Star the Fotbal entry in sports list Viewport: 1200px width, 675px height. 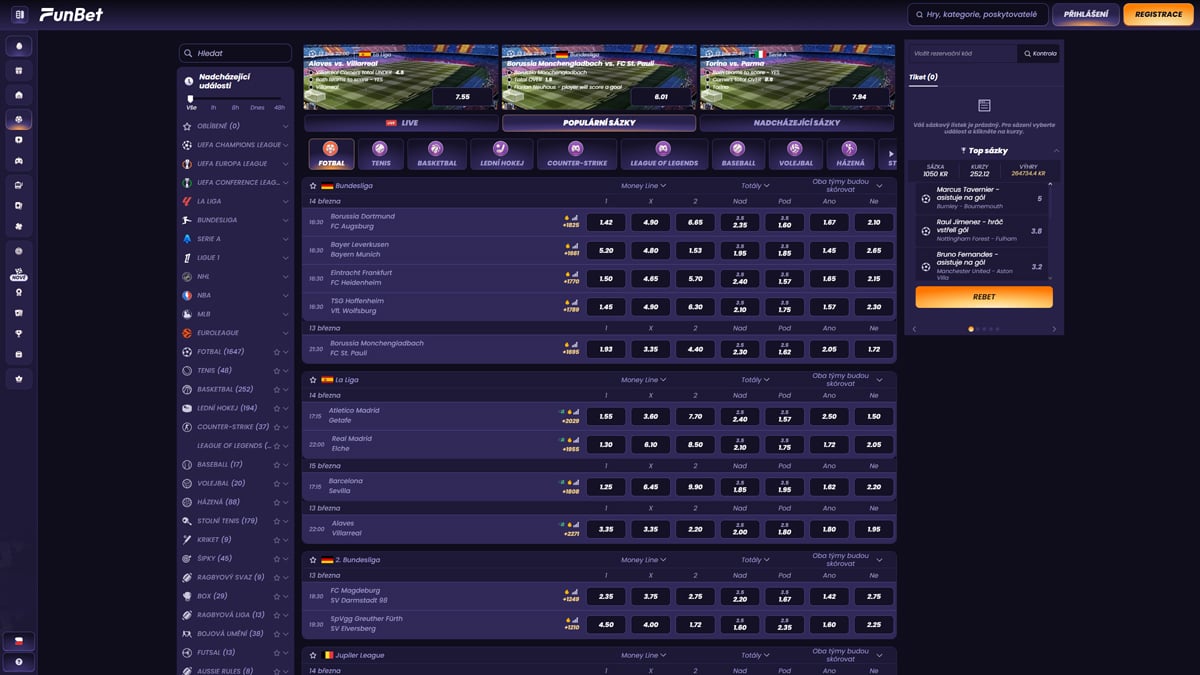click(276, 352)
